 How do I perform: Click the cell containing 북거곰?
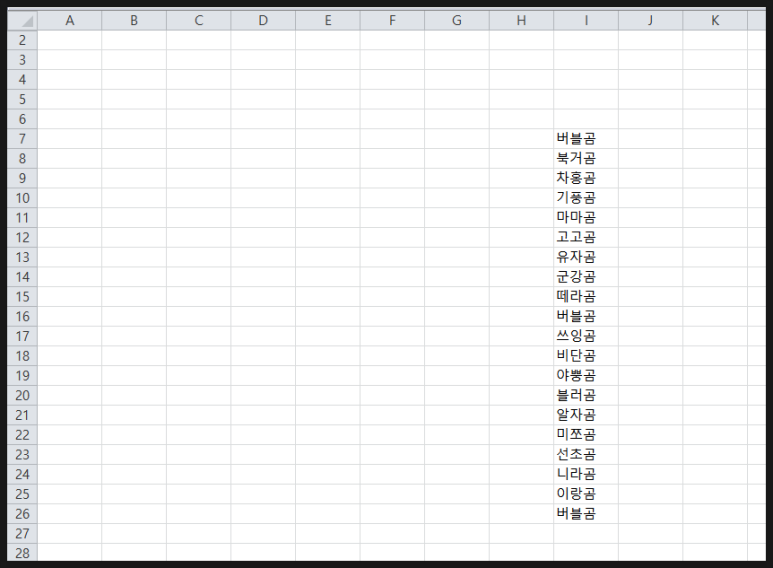pyautogui.click(x=586, y=158)
